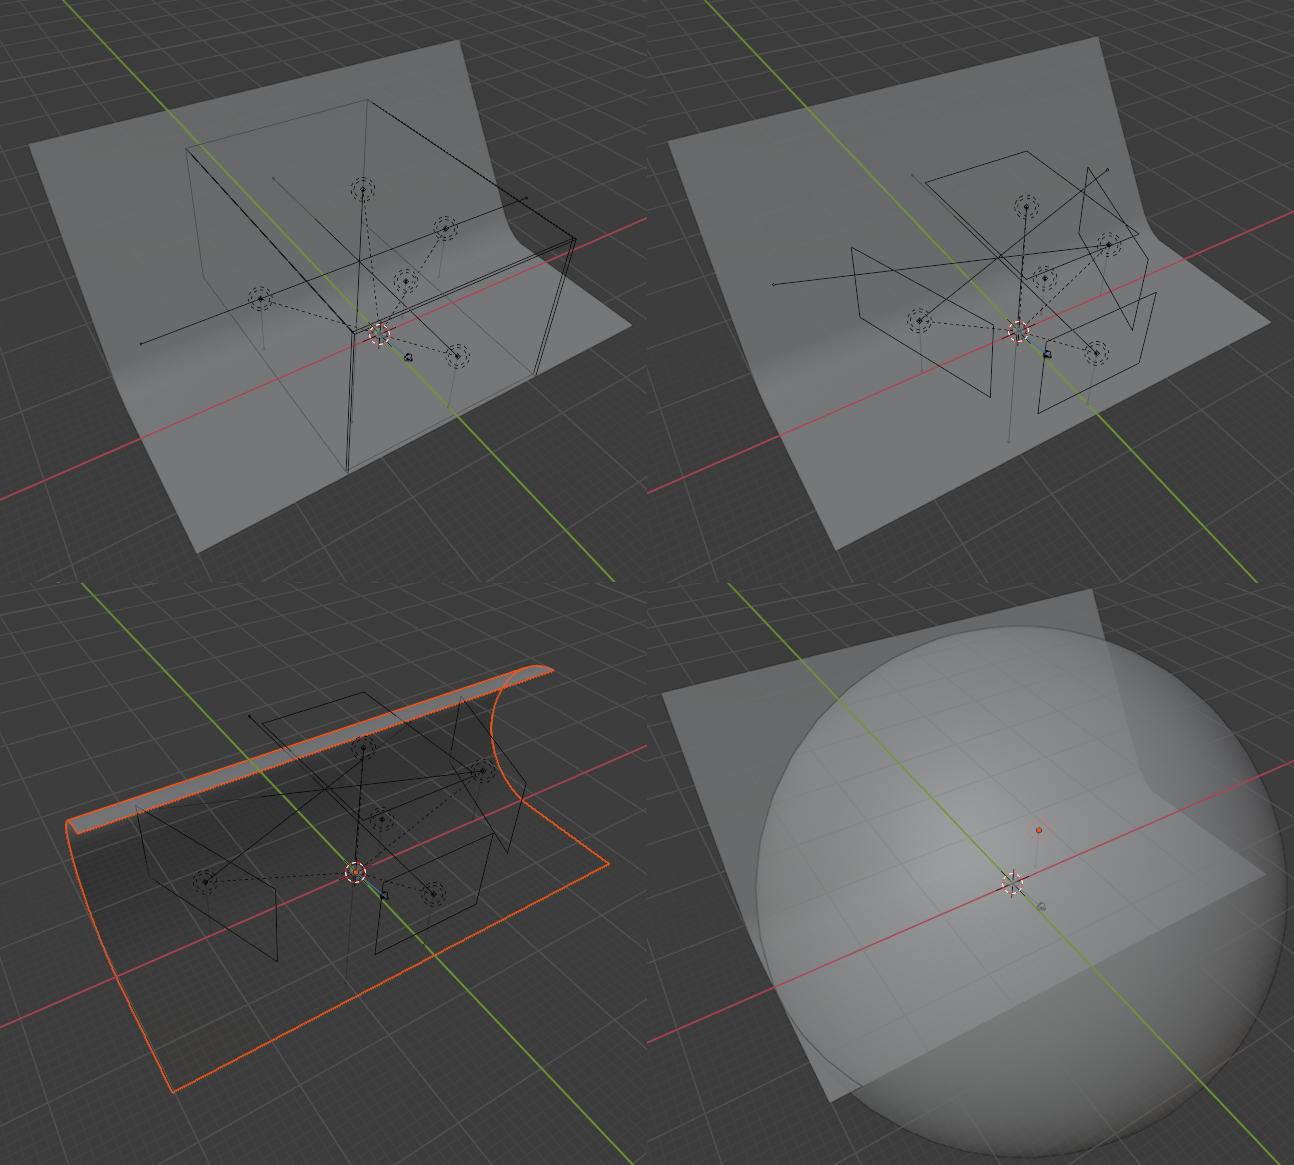Image resolution: width=1294 pixels, height=1165 pixels.
Task: Select the camera icon in the top-left viewport
Action: pyautogui.click(x=409, y=357)
